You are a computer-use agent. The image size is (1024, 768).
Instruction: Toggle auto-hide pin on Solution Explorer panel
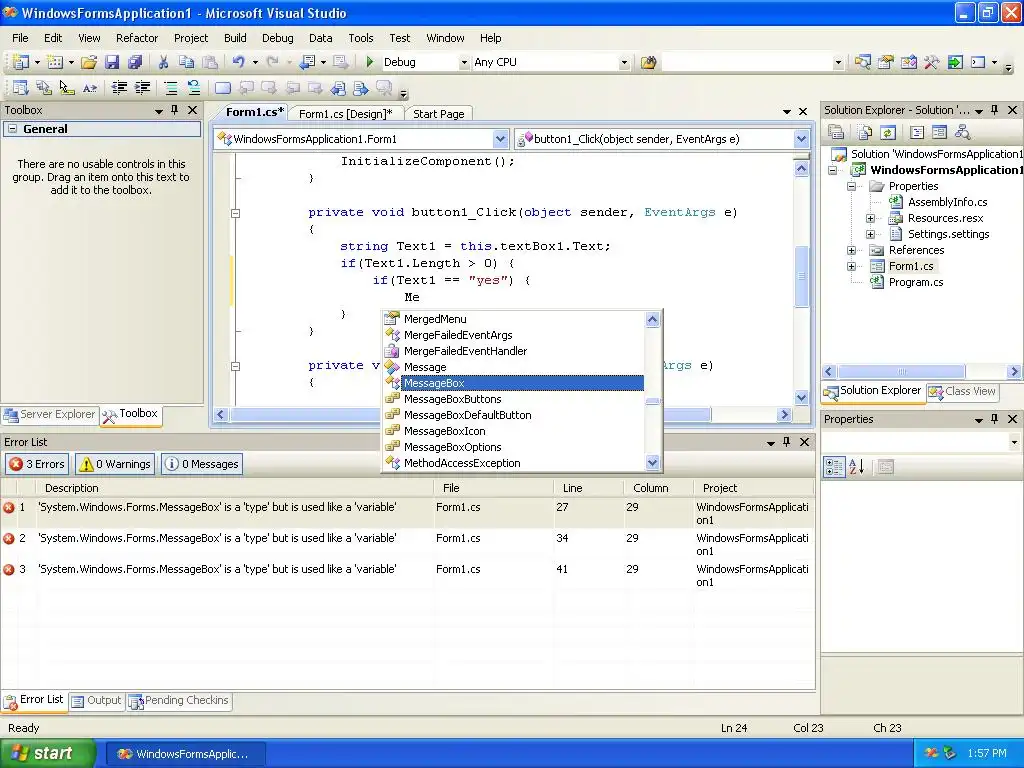pyautogui.click(x=995, y=110)
